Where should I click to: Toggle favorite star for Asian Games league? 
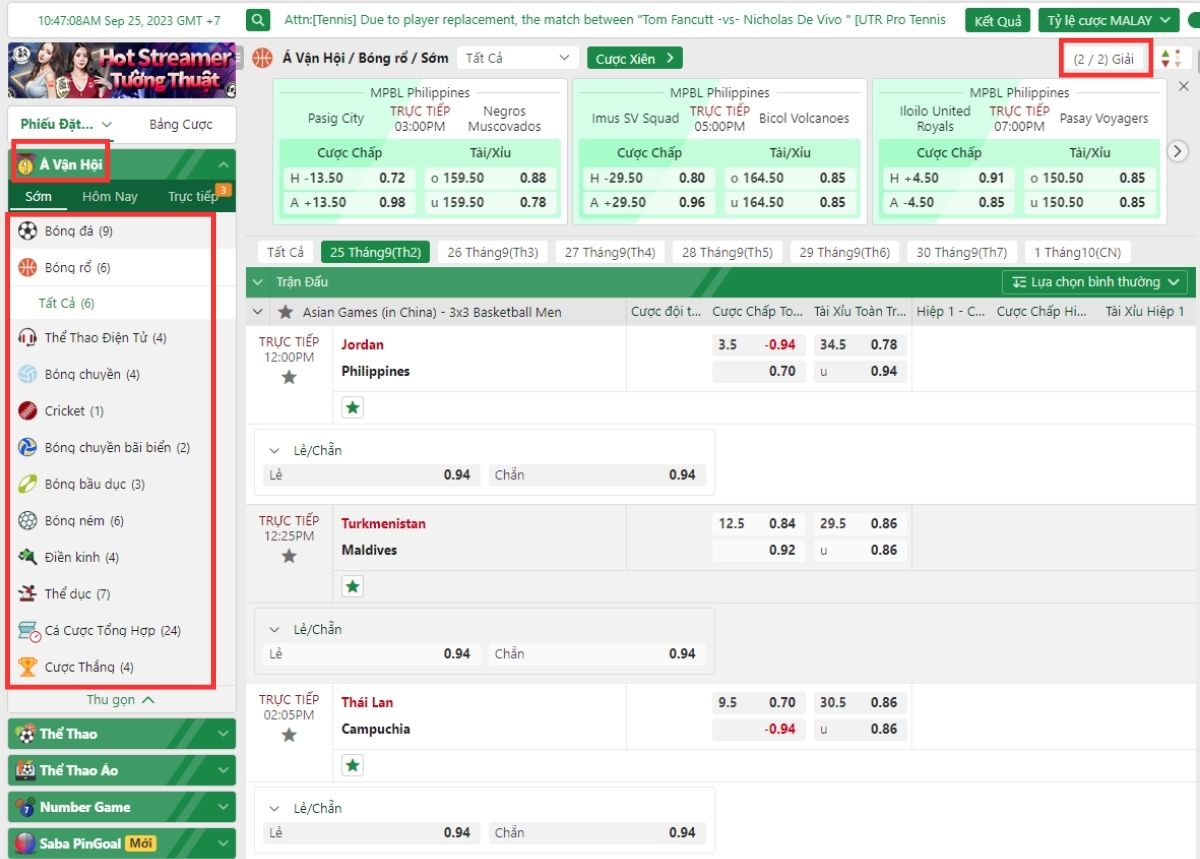tap(286, 312)
